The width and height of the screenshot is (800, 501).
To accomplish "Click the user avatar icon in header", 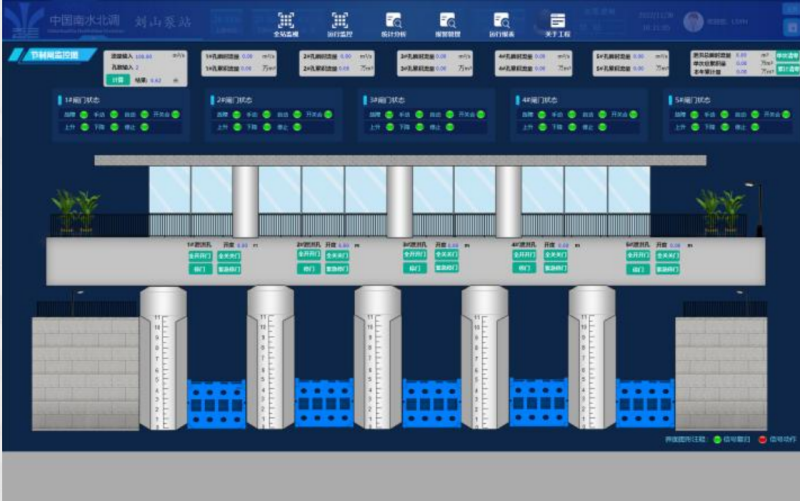I will click(x=693, y=21).
